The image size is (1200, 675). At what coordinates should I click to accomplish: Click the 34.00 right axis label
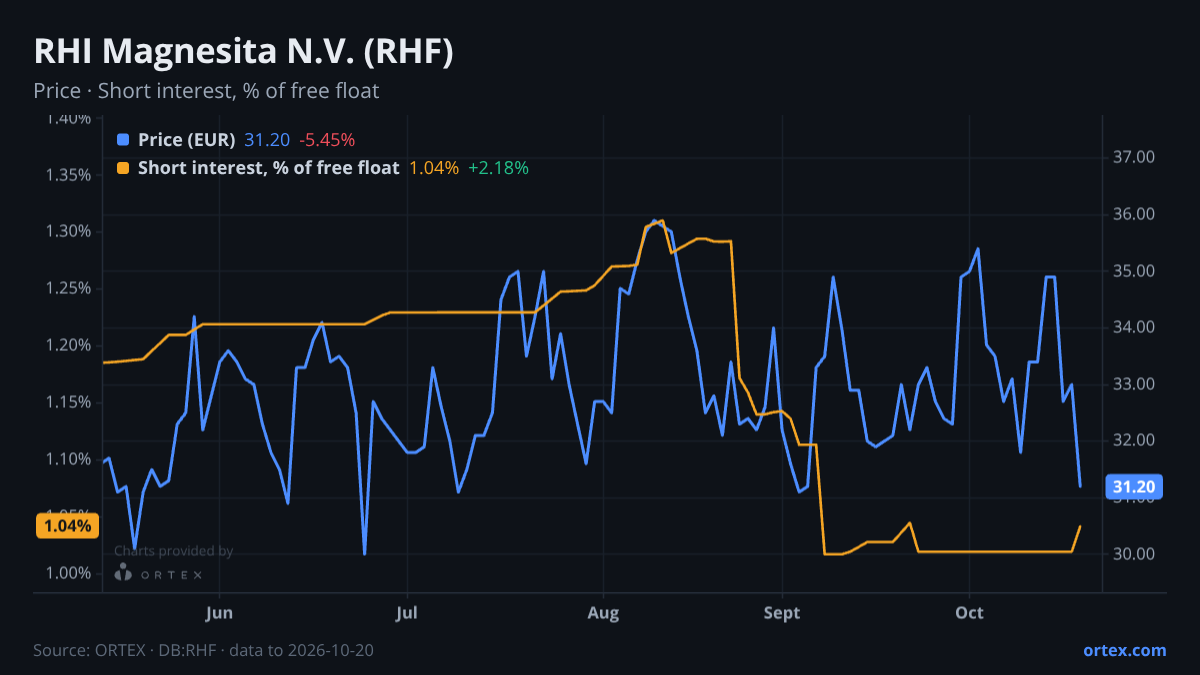tap(1134, 327)
